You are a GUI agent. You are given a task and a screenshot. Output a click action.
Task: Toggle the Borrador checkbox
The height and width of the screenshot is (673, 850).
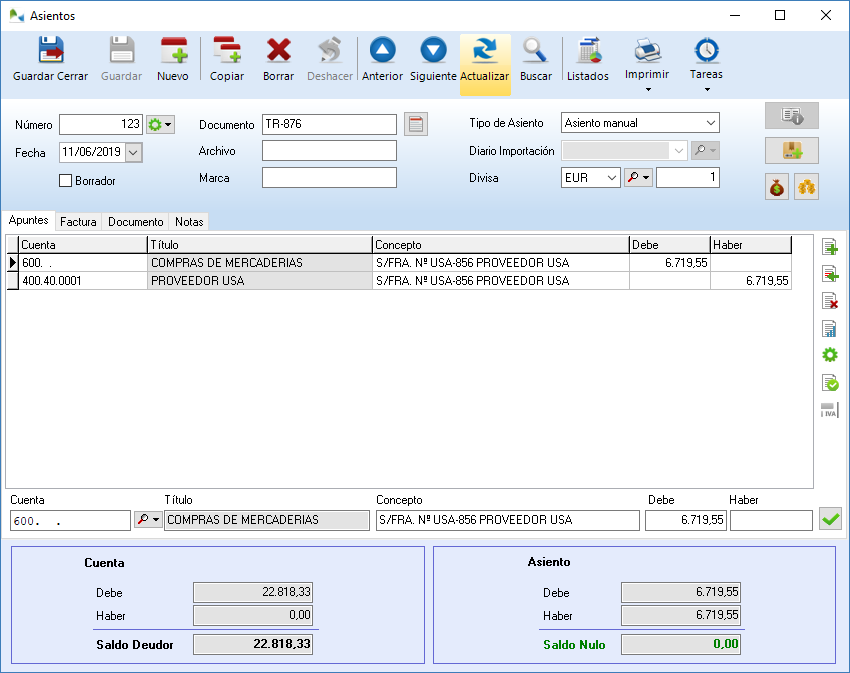(x=67, y=181)
